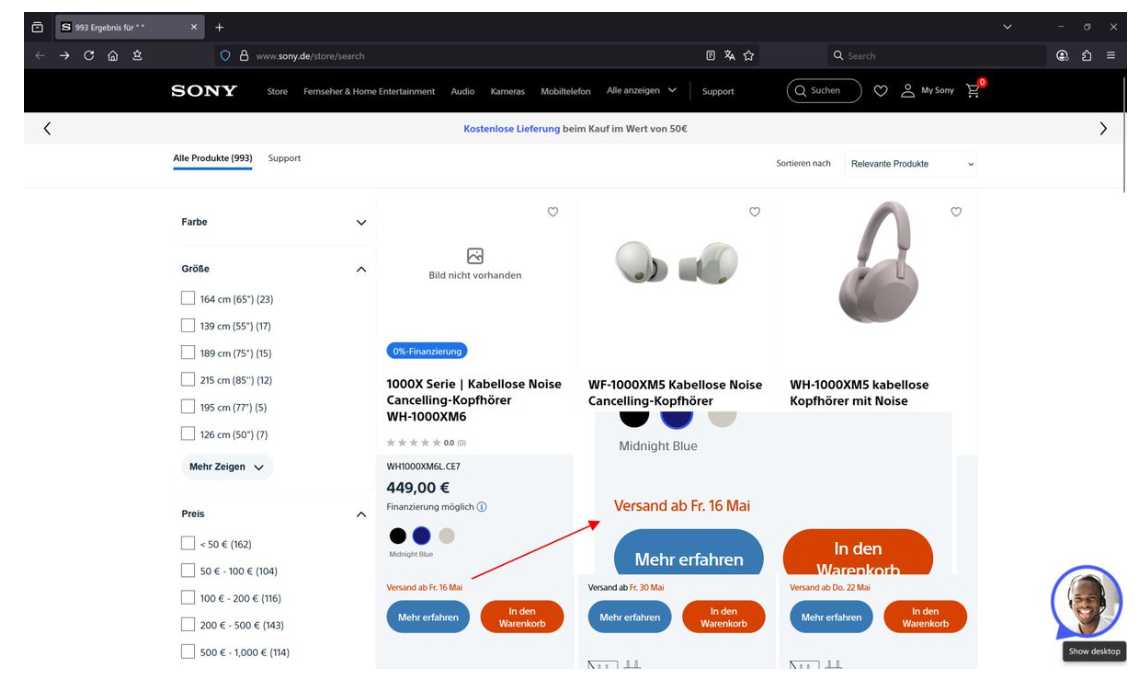1142x687 pixels.
Task: Open the reader view icon in address bar
Action: pos(710,55)
